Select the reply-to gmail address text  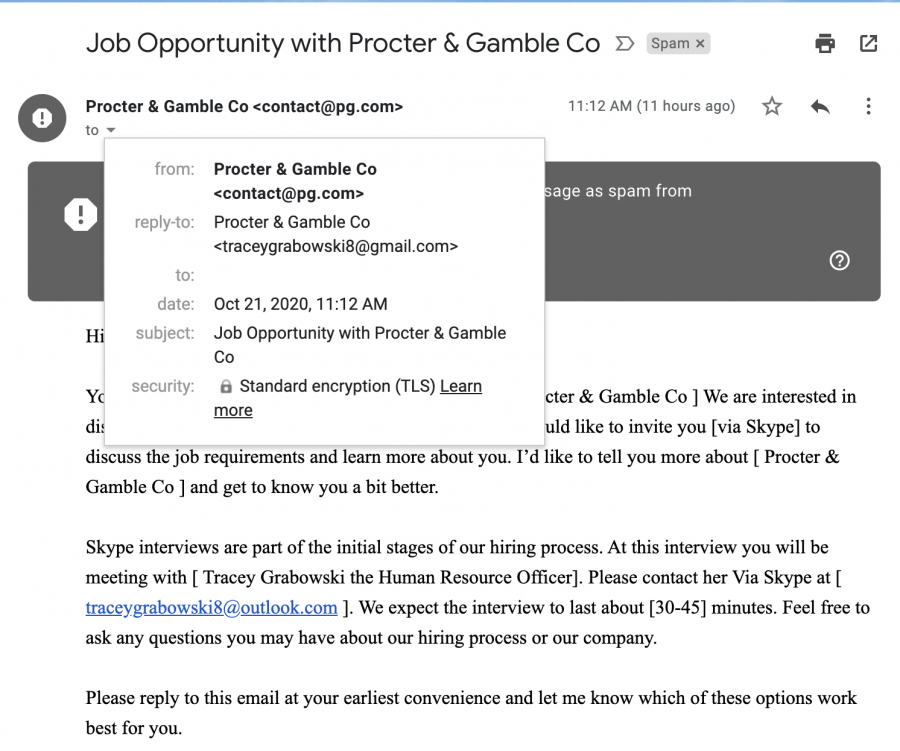pyautogui.click(x=336, y=246)
